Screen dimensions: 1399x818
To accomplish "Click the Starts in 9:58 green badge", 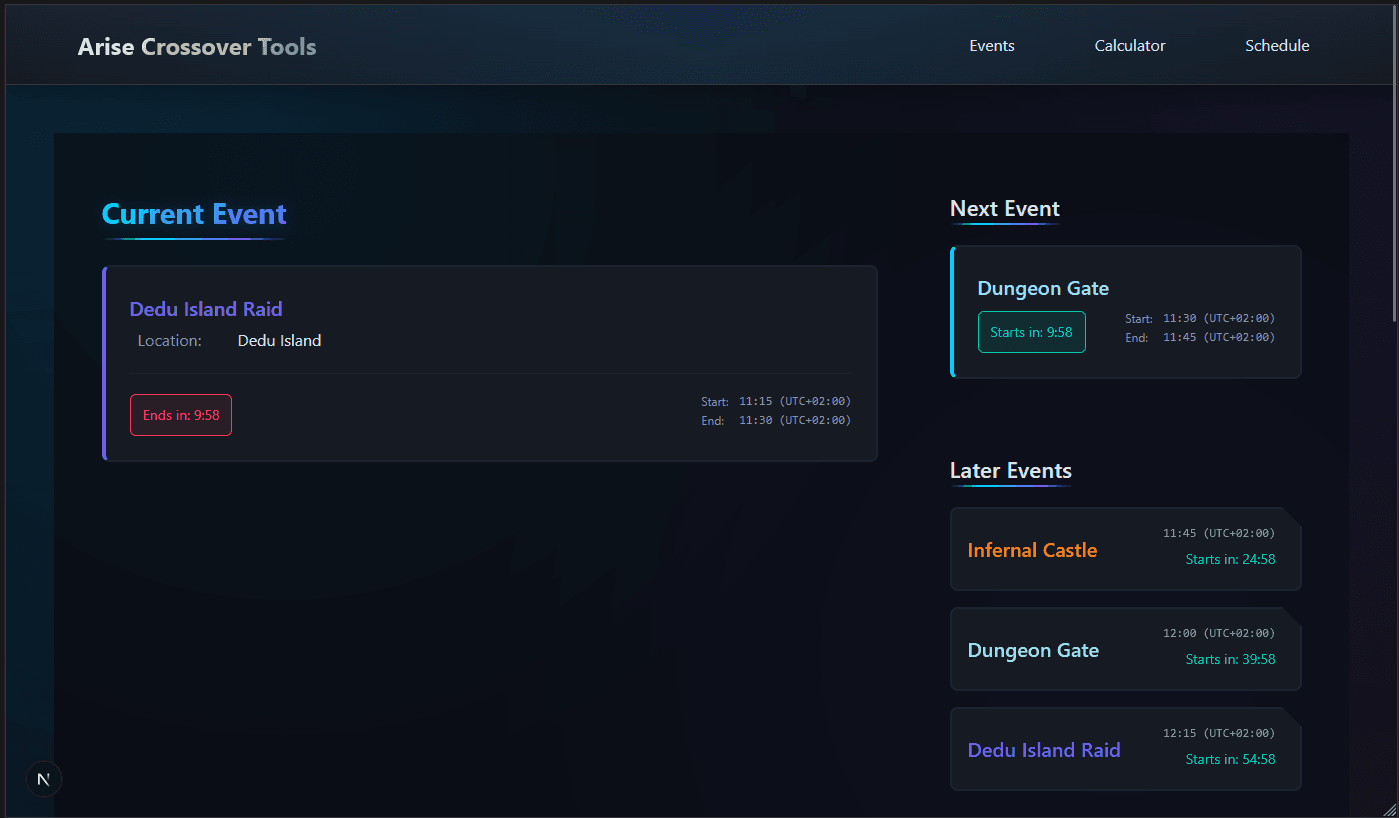I will coord(1031,332).
